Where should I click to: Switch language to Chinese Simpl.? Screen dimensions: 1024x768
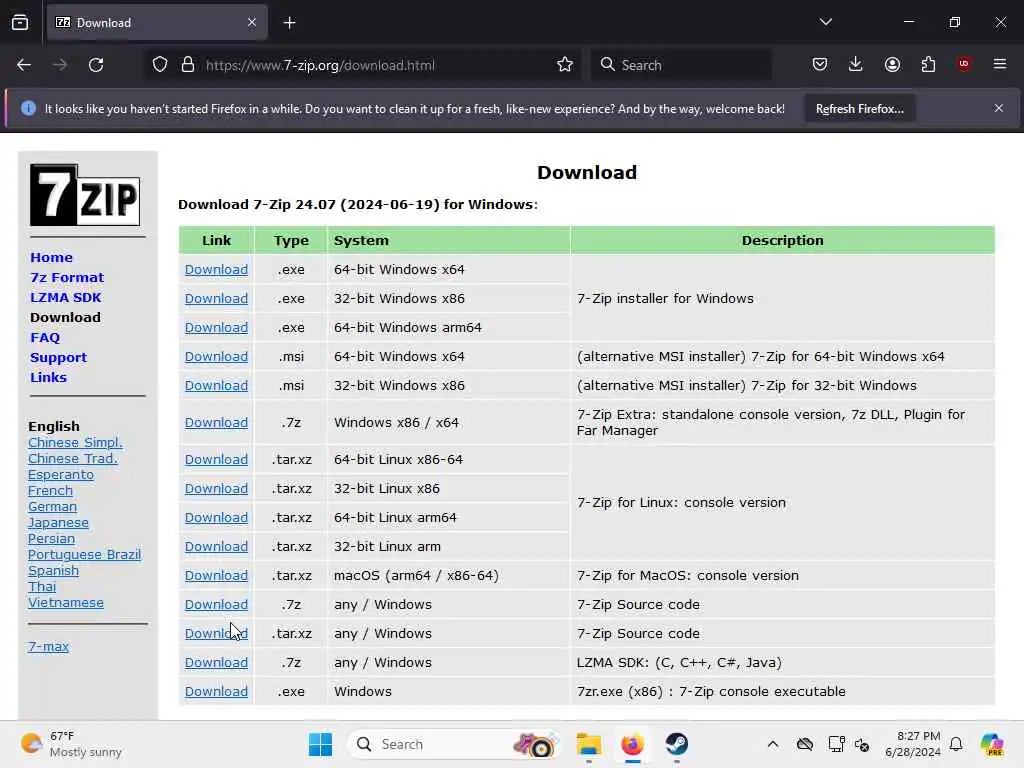[x=75, y=443]
